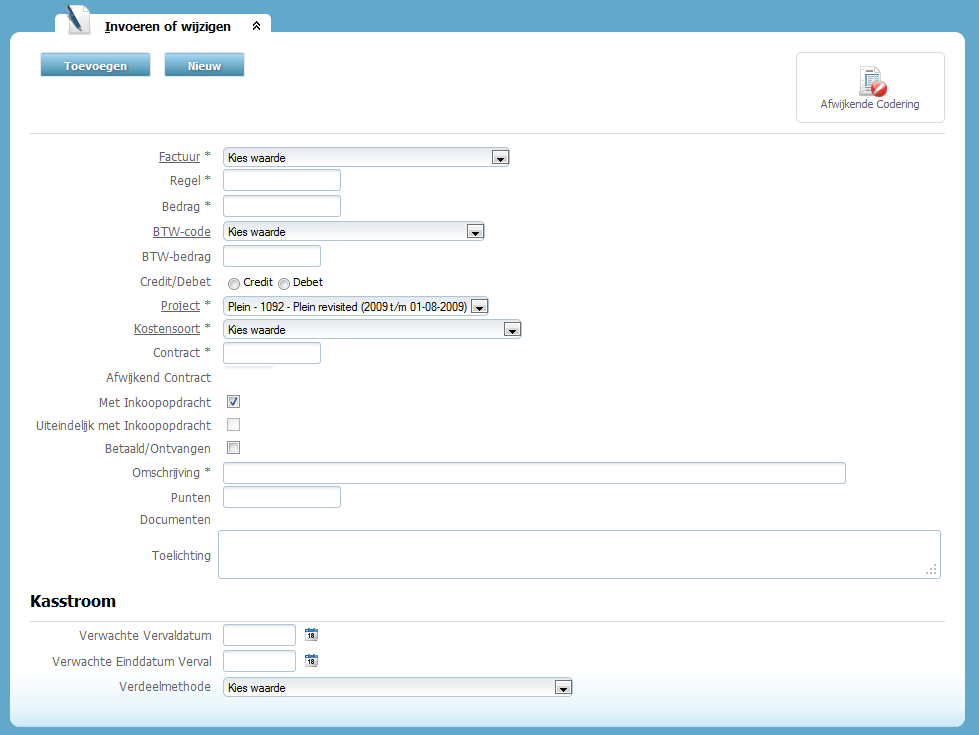Open the Factuur link
This screenshot has width=979, height=735.
[x=178, y=156]
